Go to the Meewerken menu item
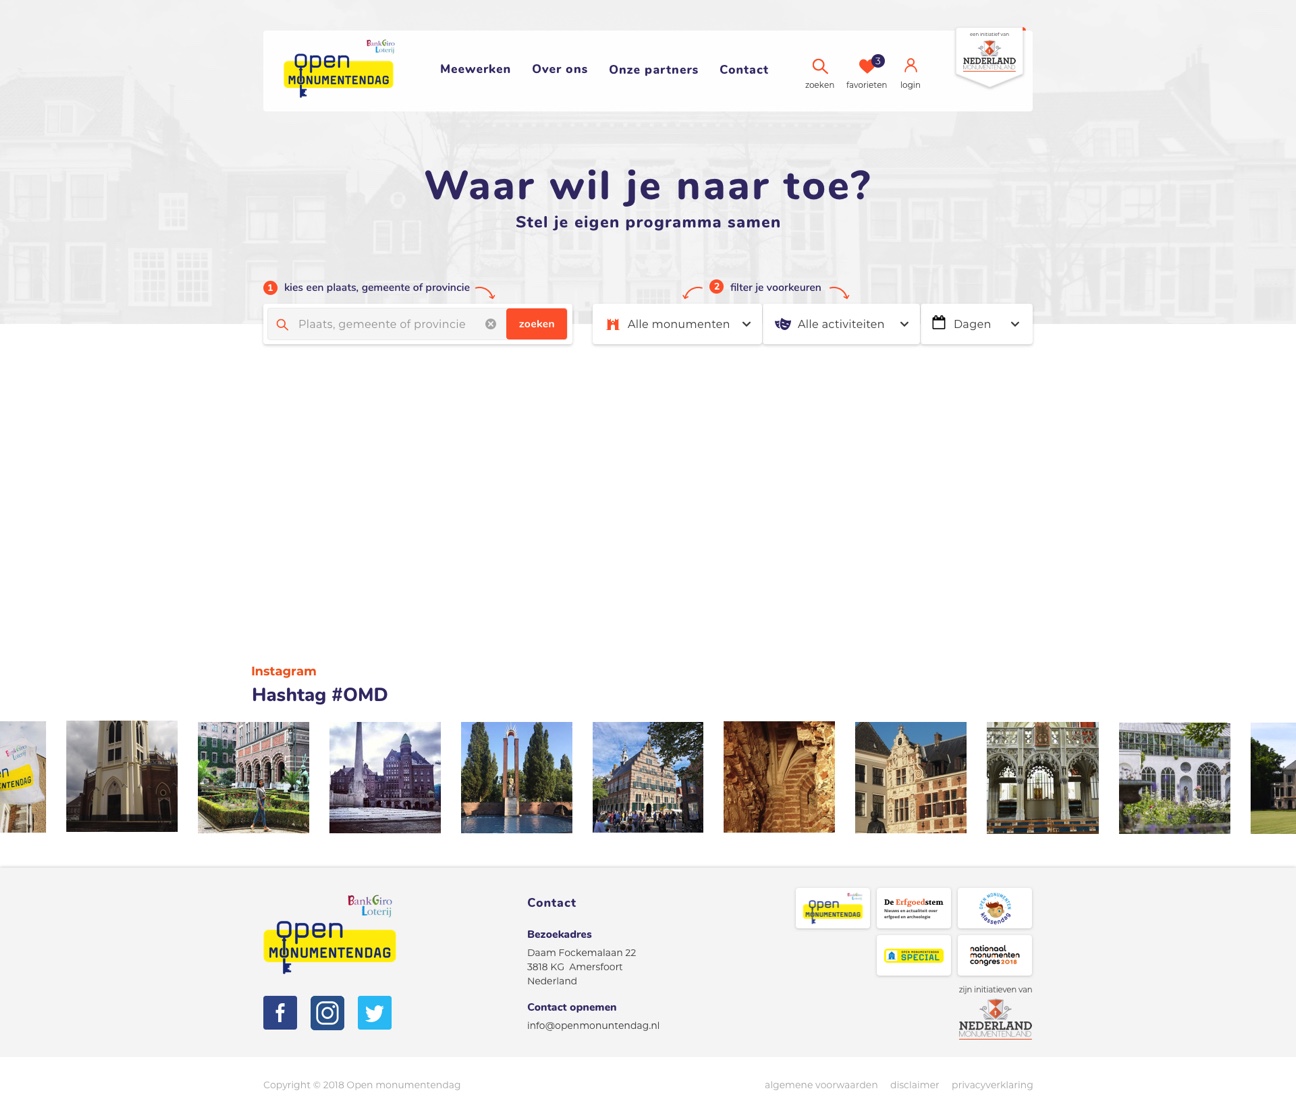Image resolution: width=1296 pixels, height=1110 pixels. 475,69
